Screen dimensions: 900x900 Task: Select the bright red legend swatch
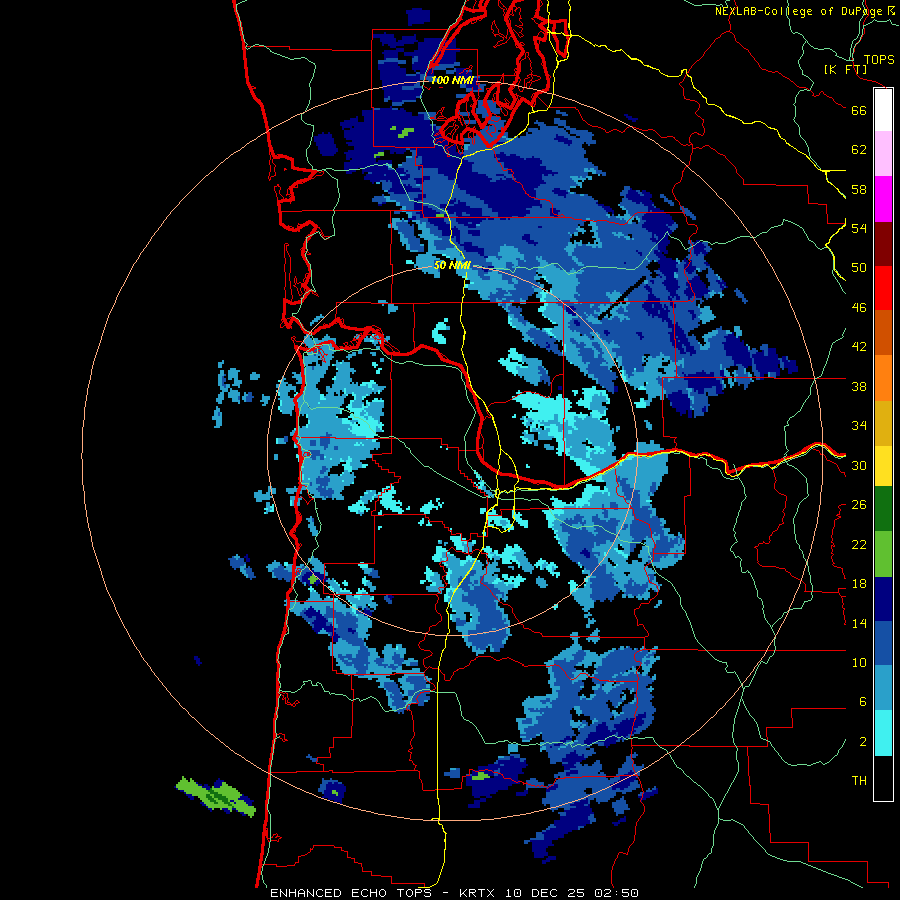point(883,288)
